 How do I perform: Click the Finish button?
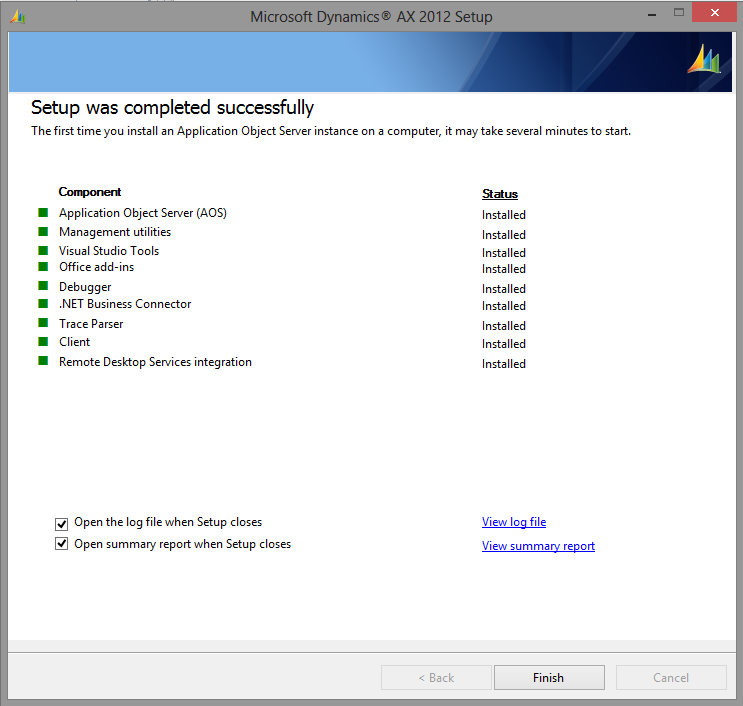pos(549,678)
